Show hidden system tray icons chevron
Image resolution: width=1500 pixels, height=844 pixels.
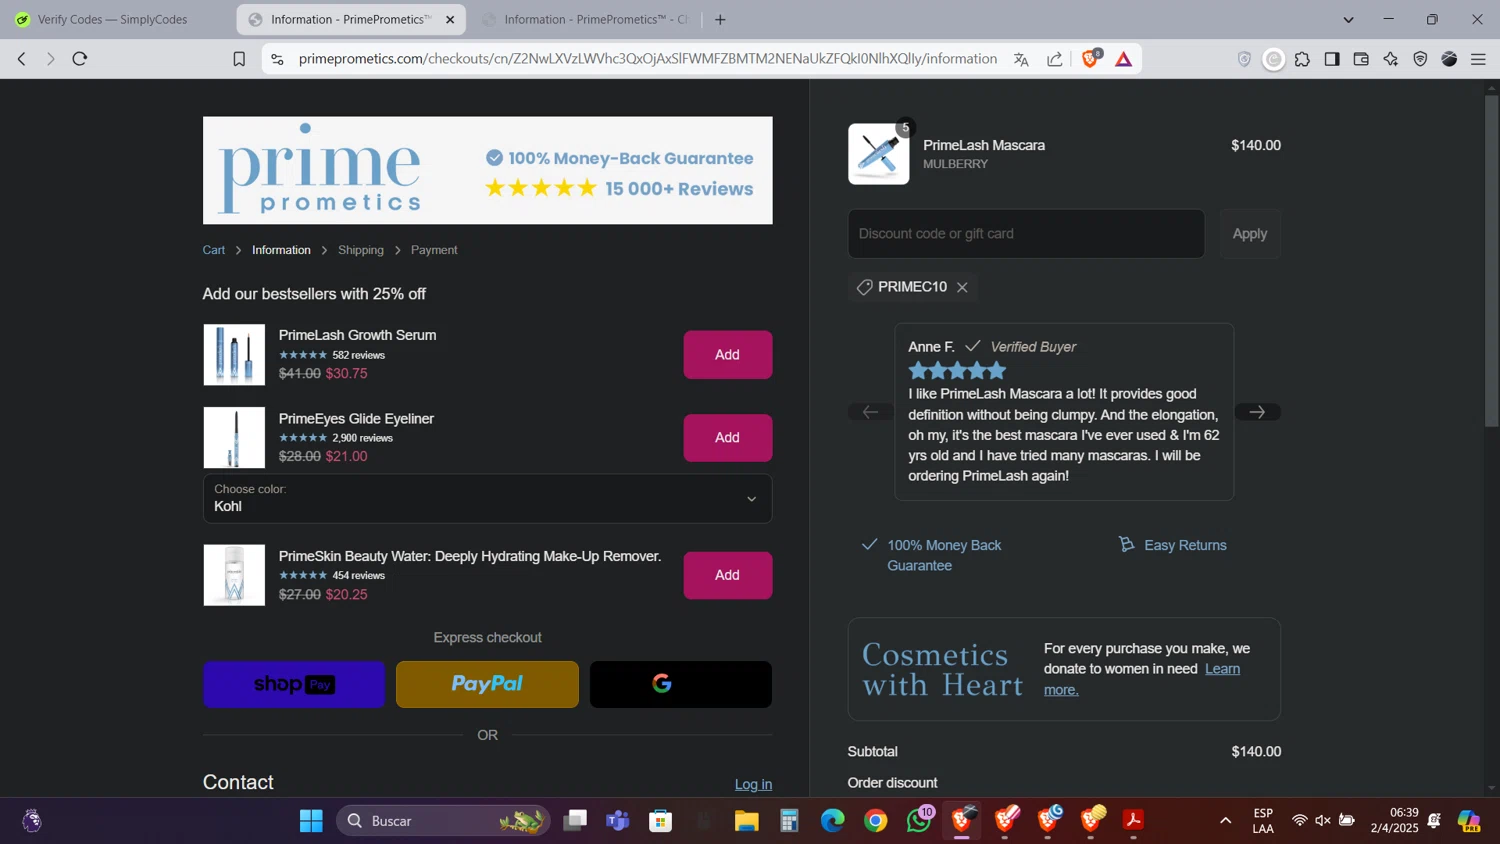(1225, 821)
